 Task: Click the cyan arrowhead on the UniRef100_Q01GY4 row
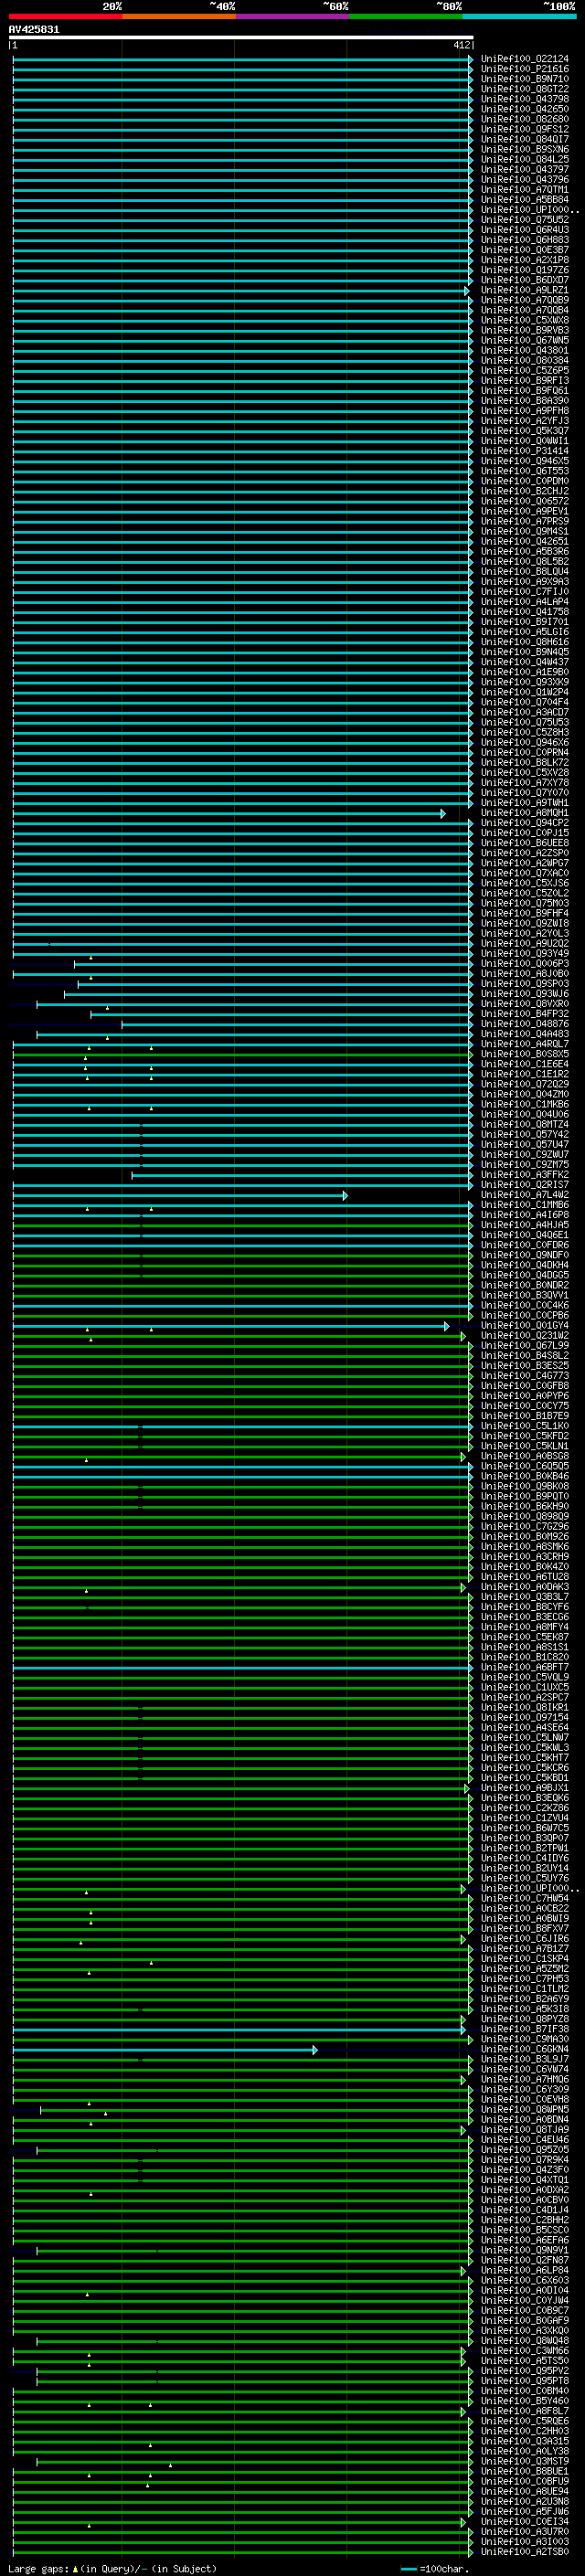coord(447,1326)
